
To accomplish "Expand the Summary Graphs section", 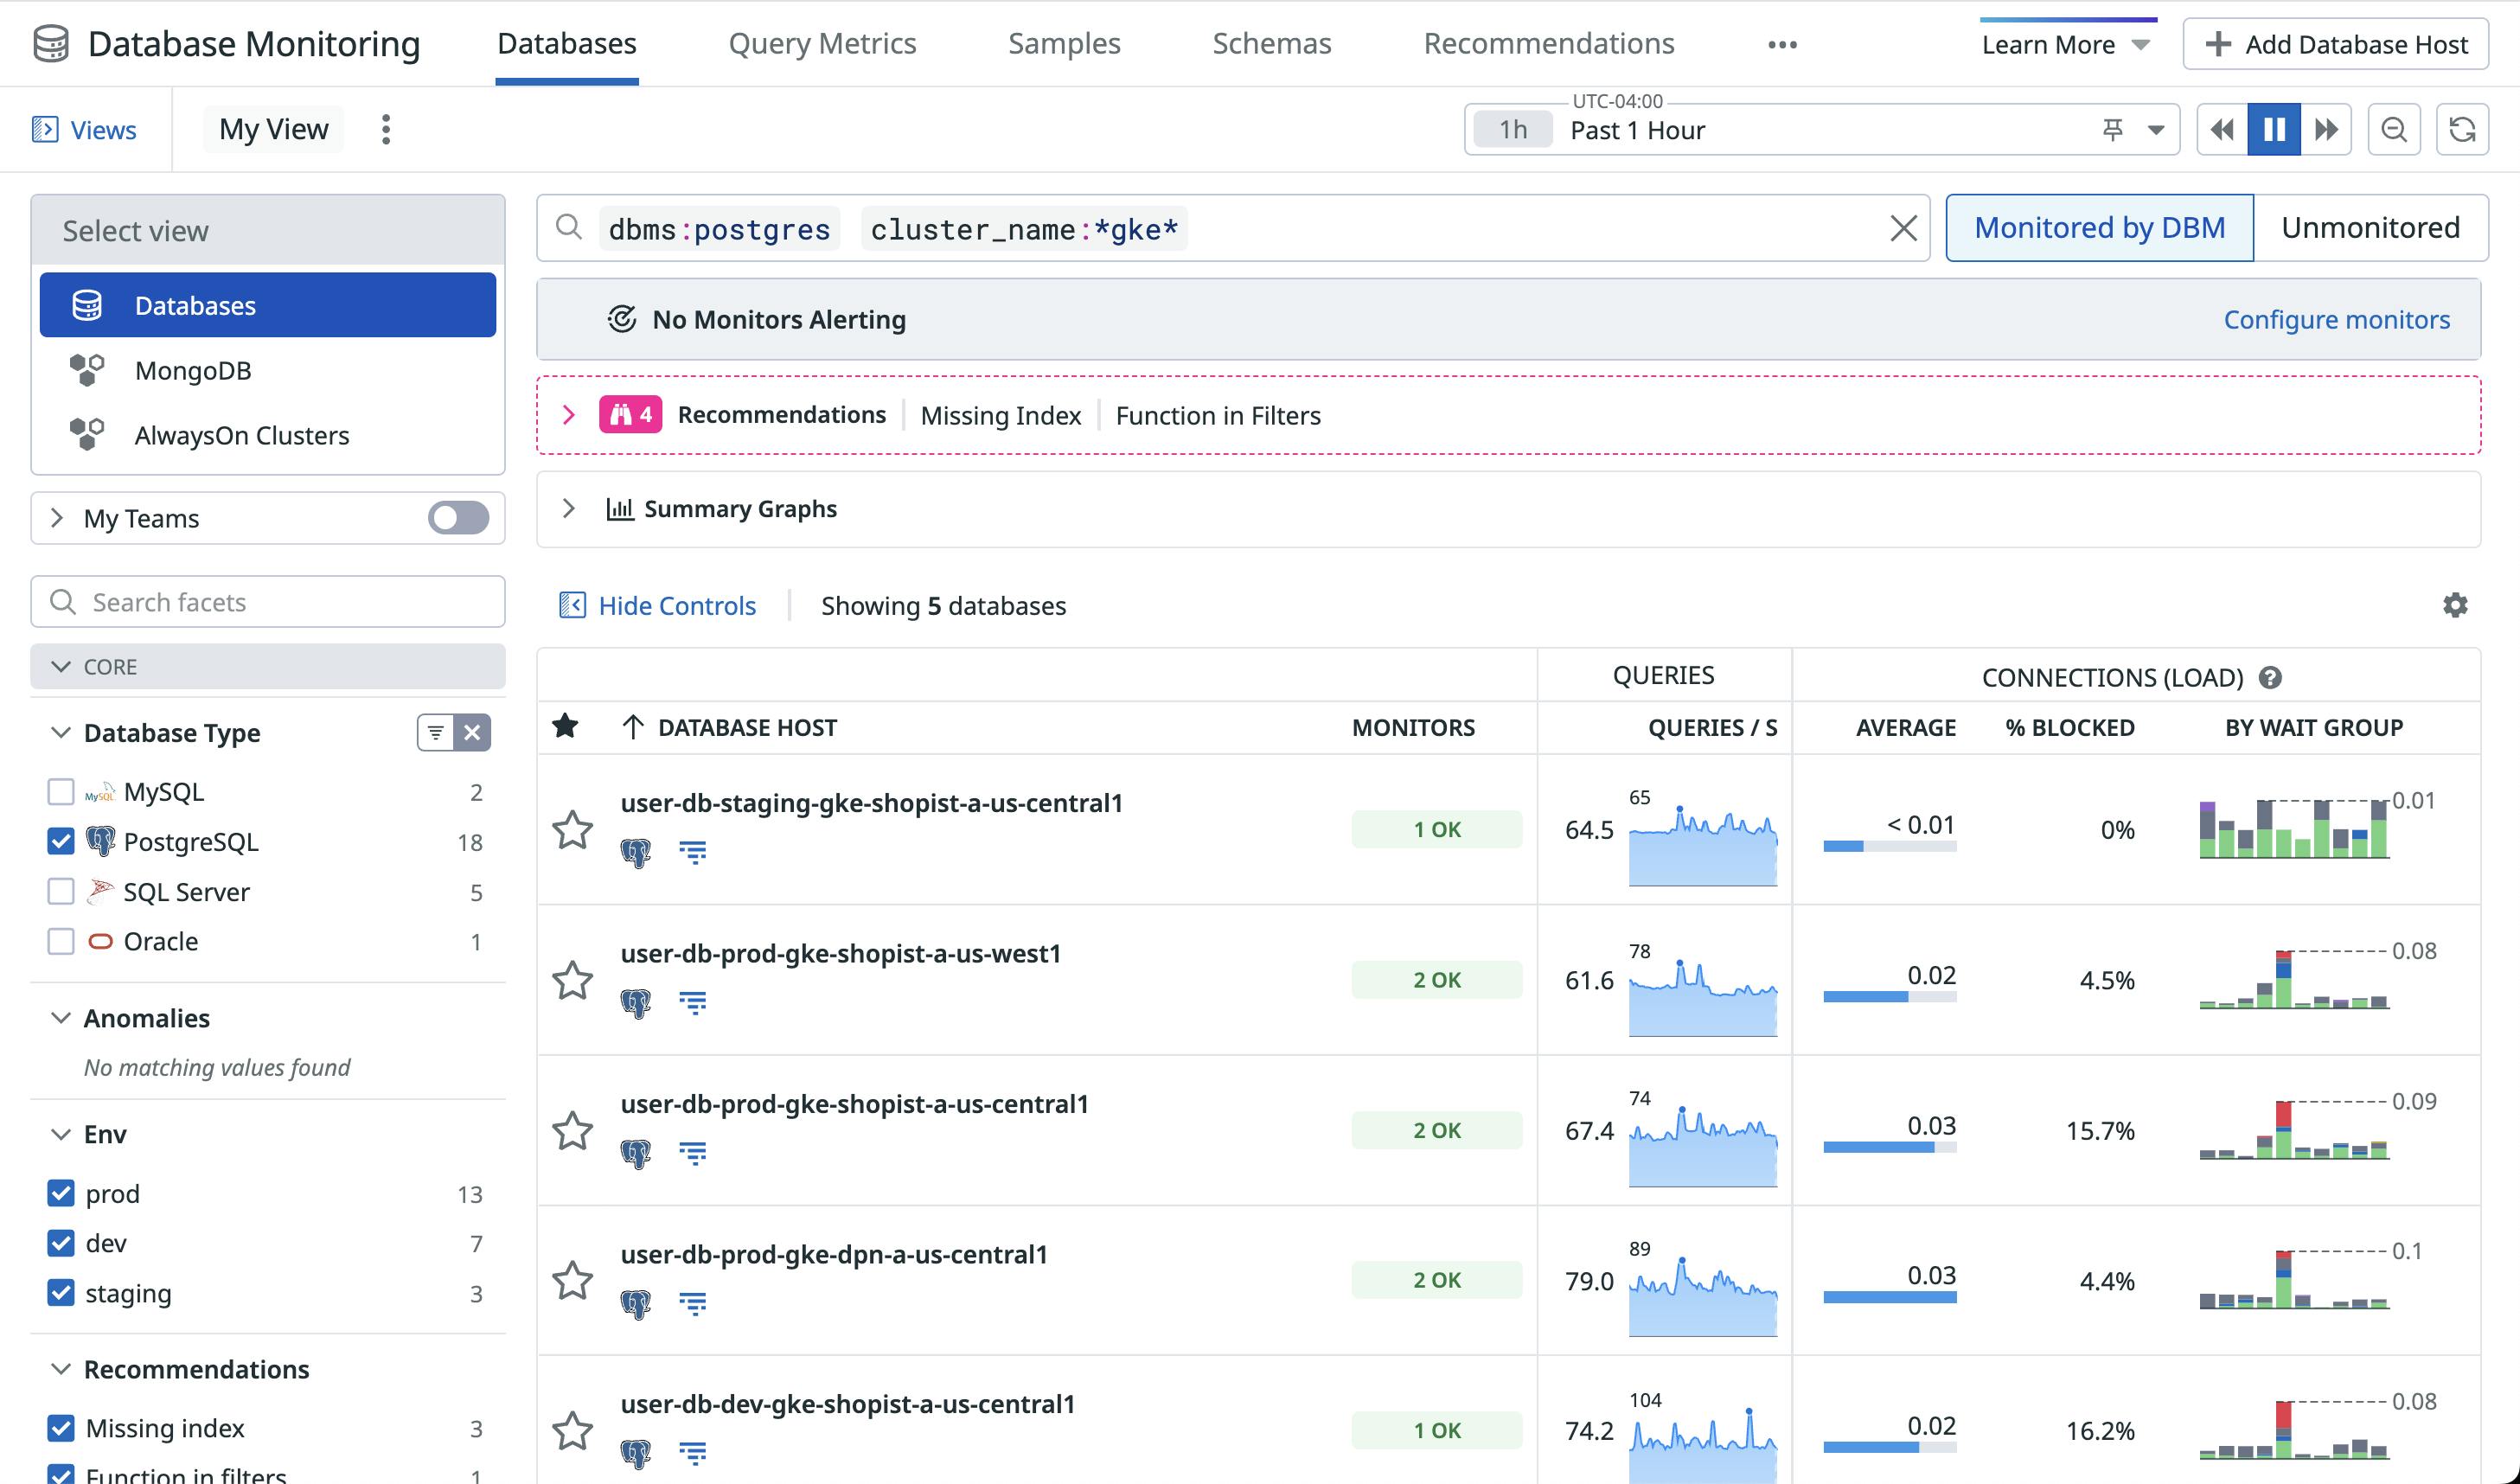I will 568,509.
